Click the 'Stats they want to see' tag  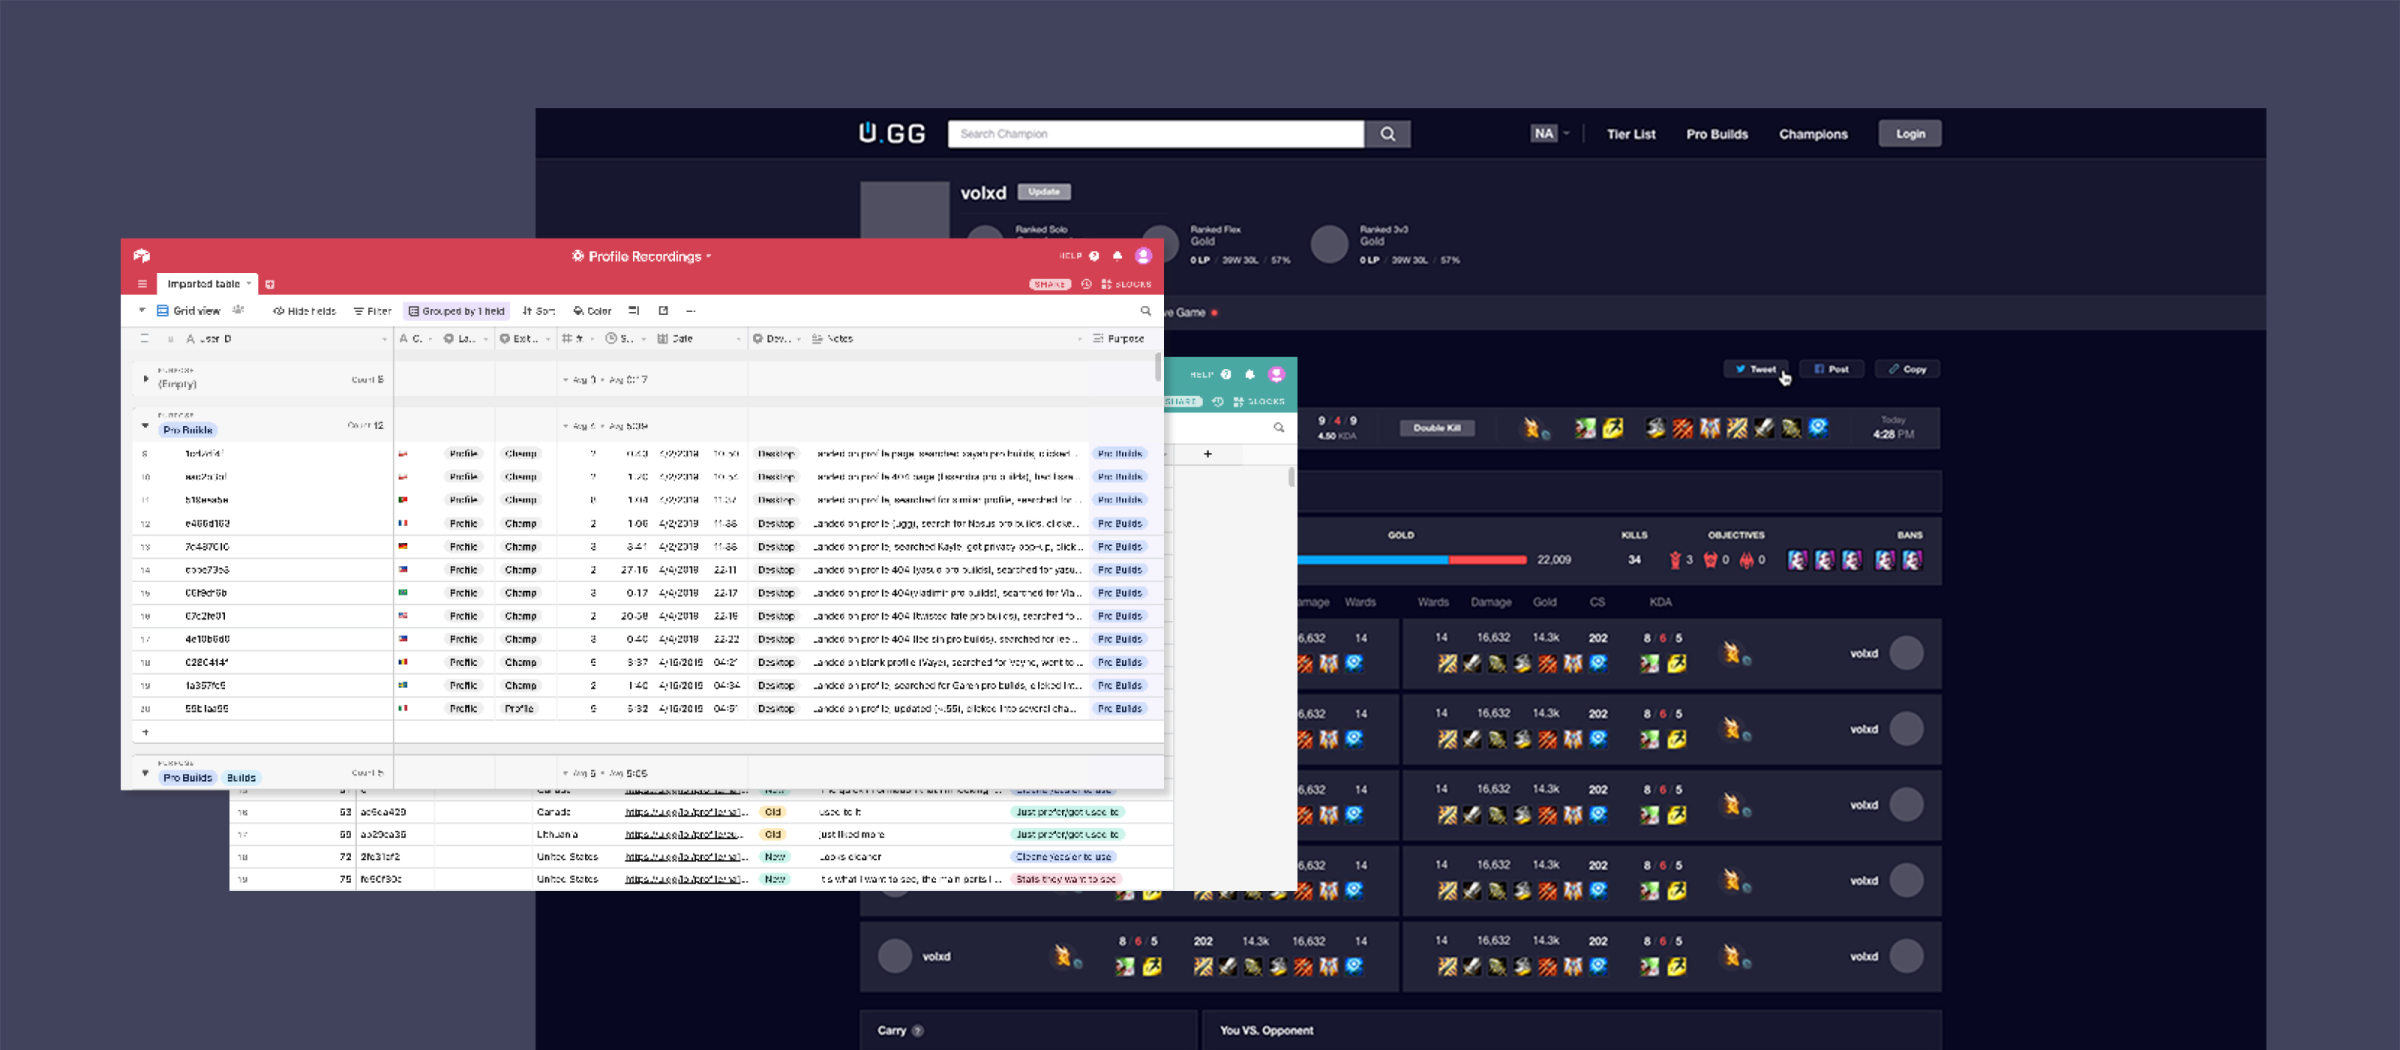(x=1066, y=879)
